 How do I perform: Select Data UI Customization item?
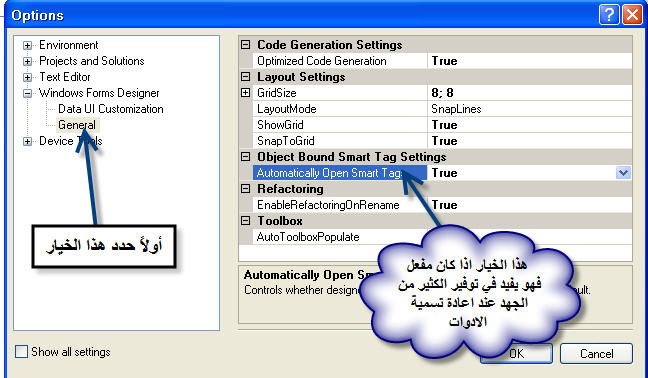tap(110, 109)
